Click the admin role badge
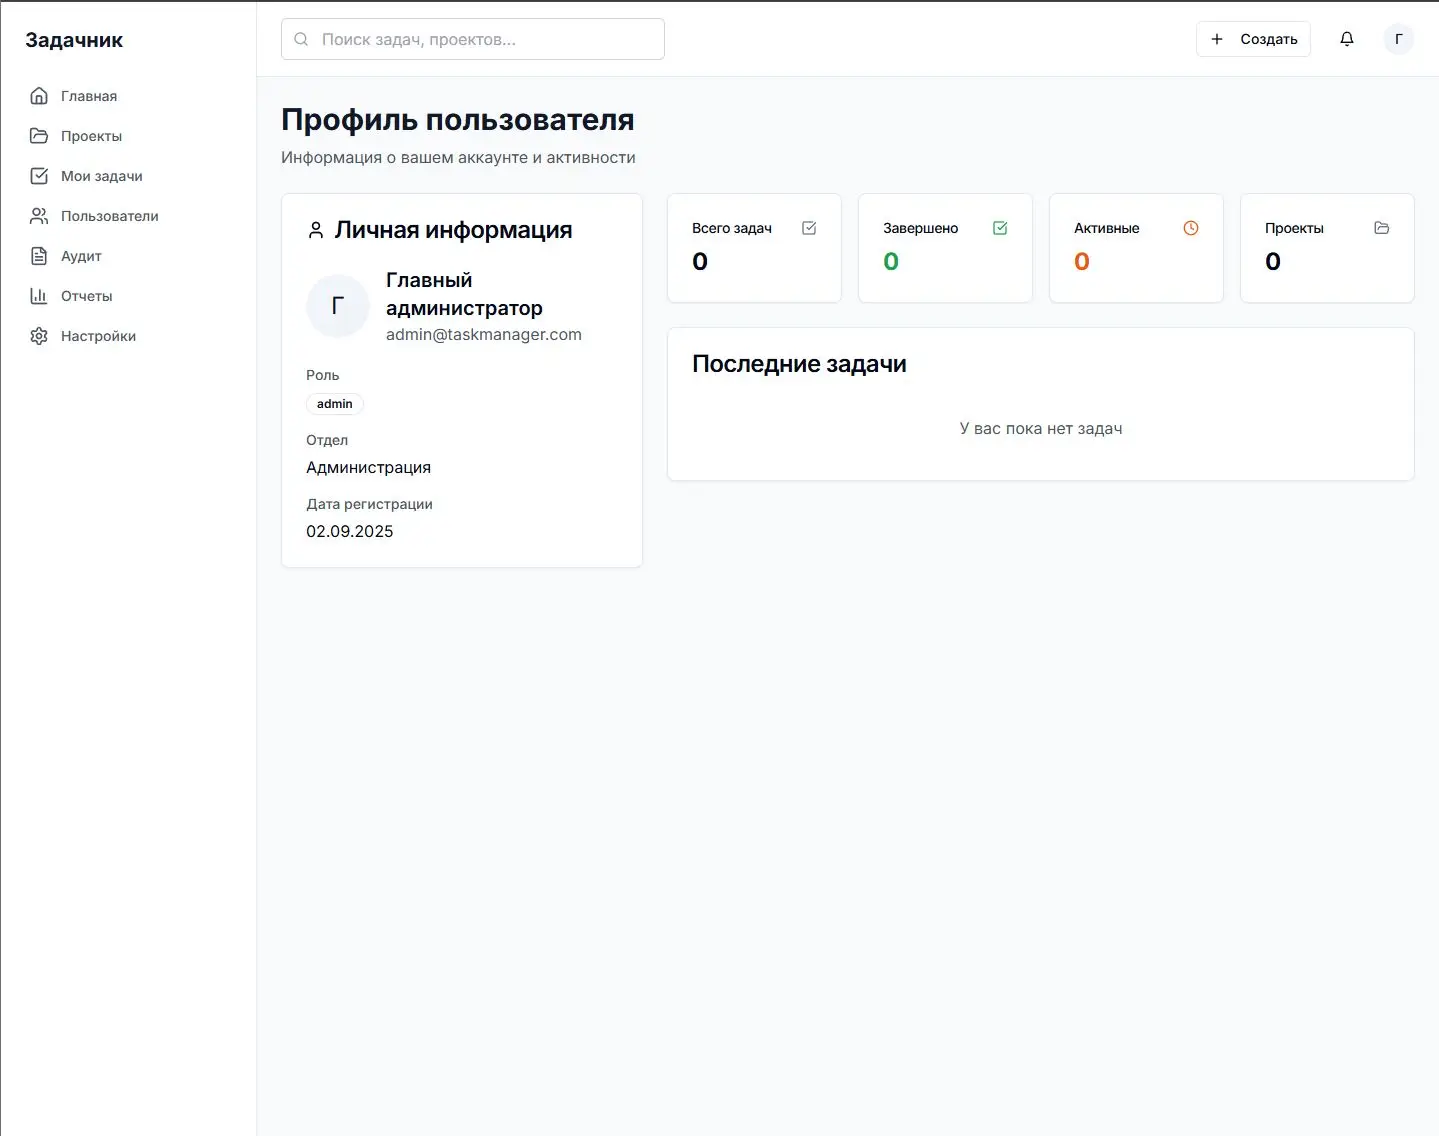The height and width of the screenshot is (1136, 1439). 334,403
